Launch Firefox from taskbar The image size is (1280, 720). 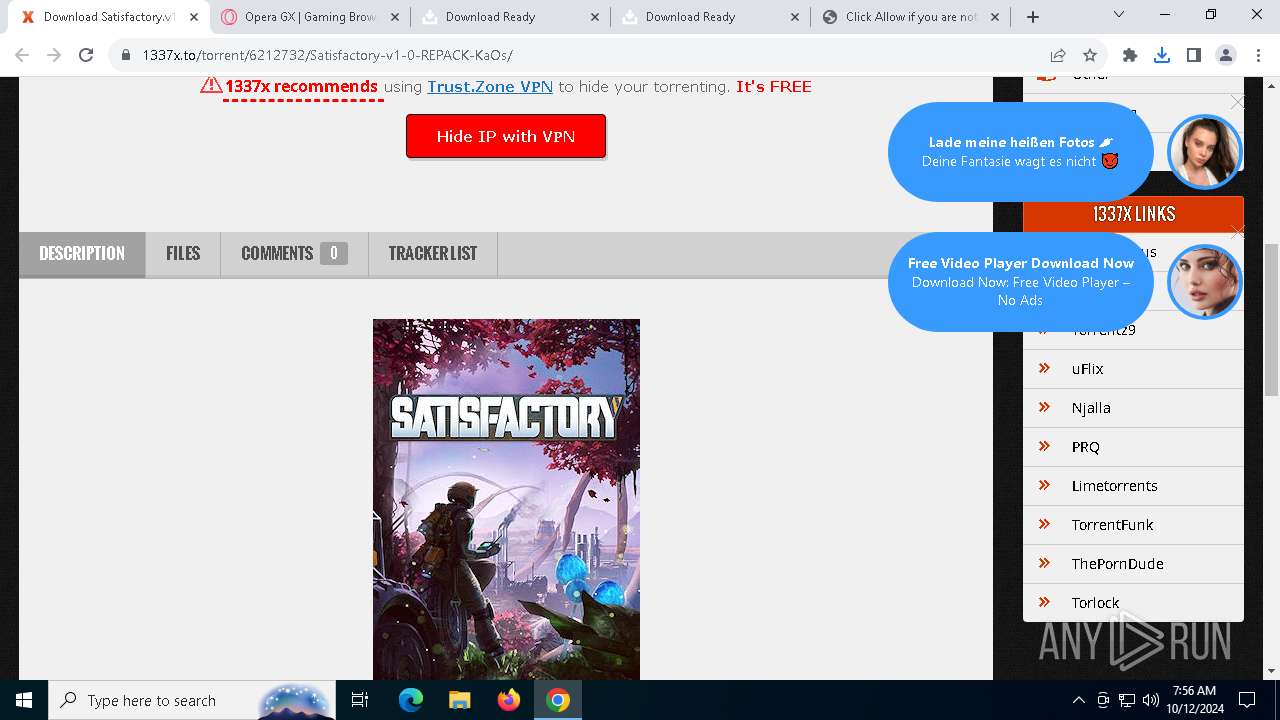point(509,700)
